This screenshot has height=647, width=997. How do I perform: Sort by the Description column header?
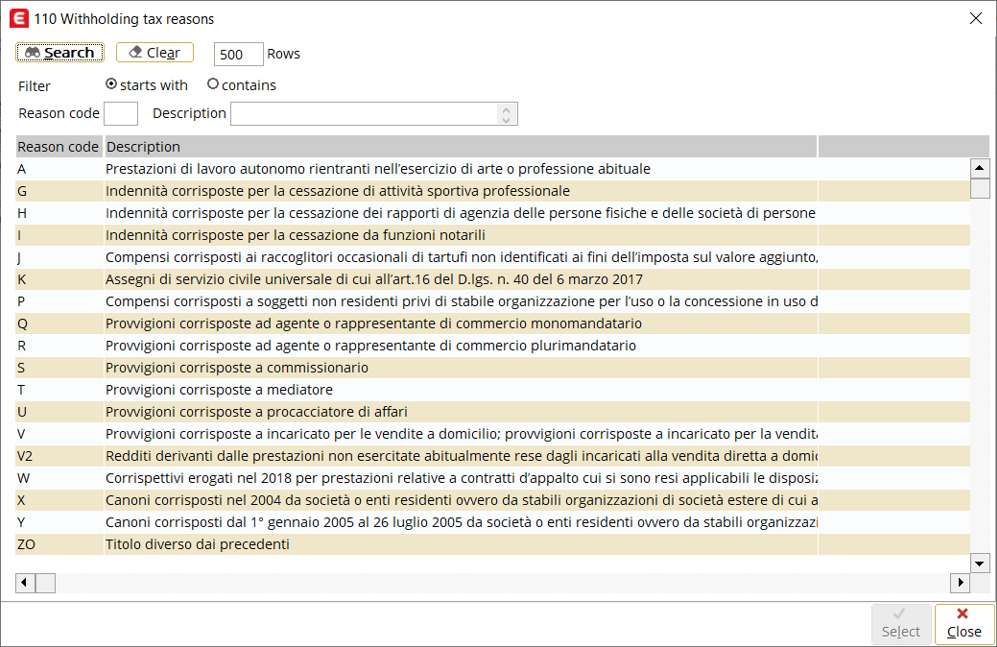pyautogui.click(x=460, y=147)
